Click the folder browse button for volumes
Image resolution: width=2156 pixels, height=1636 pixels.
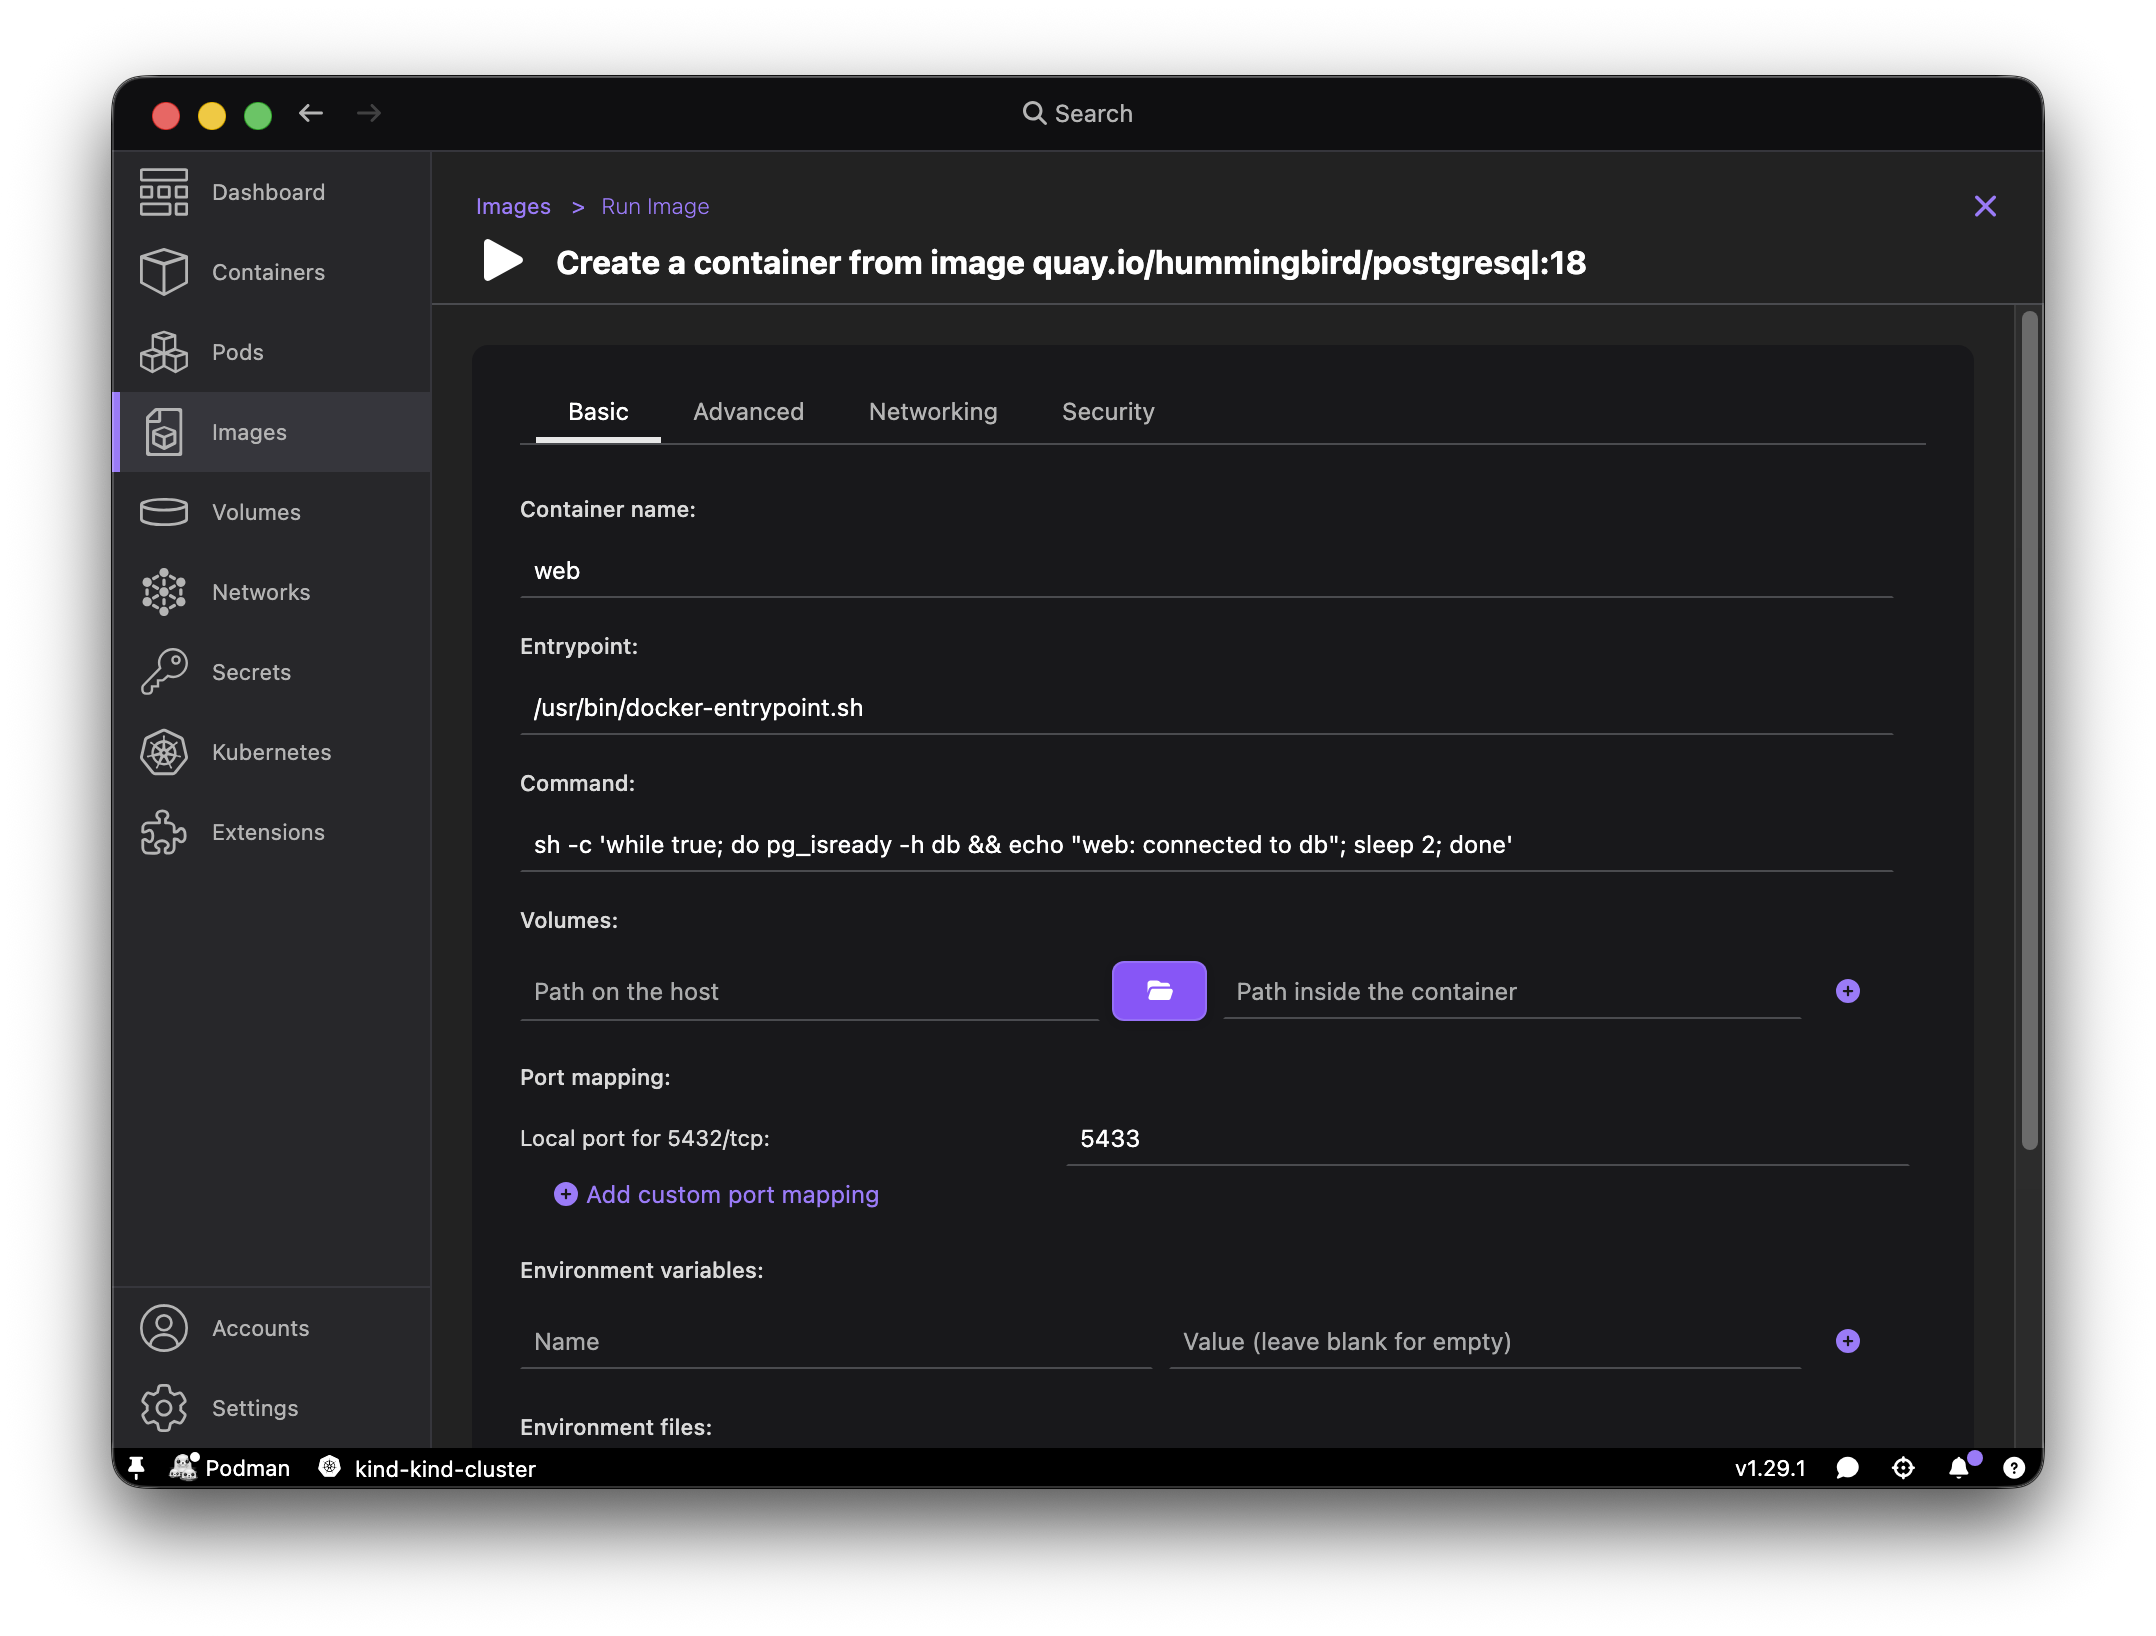point(1159,991)
